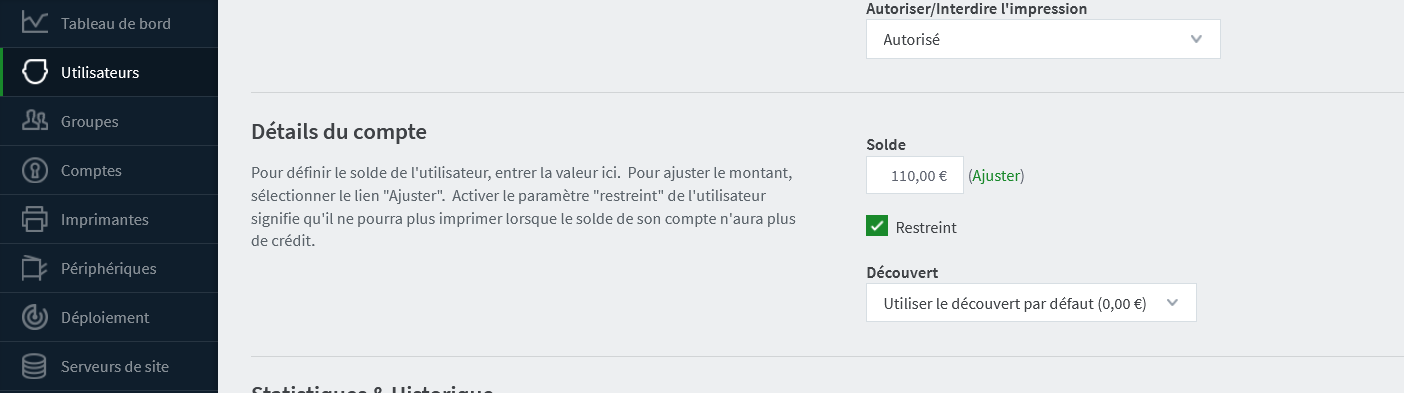This screenshot has width=1404, height=393.
Task: Toggle Restreint by its label text
Action: pos(926,227)
